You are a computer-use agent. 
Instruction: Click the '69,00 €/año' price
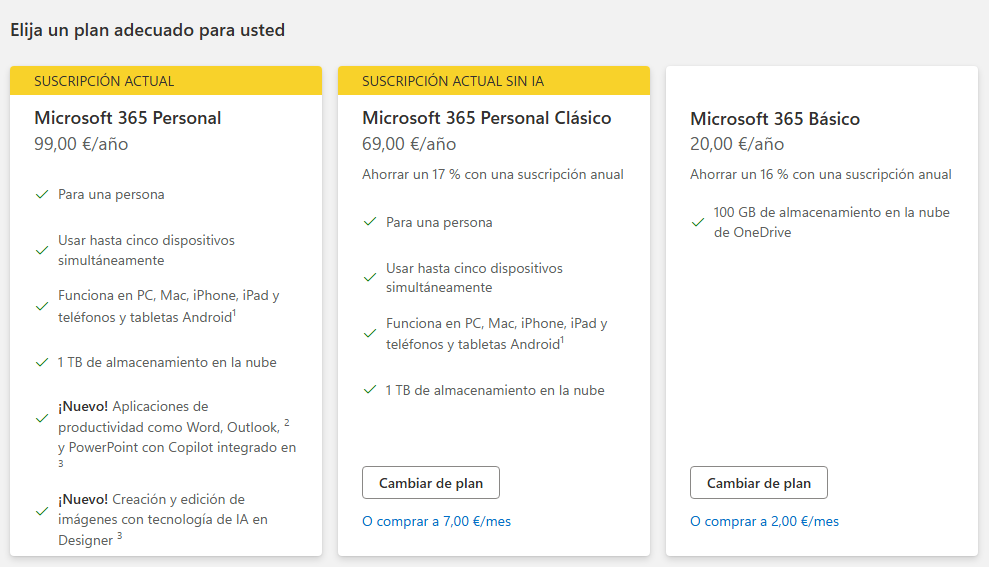pos(409,144)
